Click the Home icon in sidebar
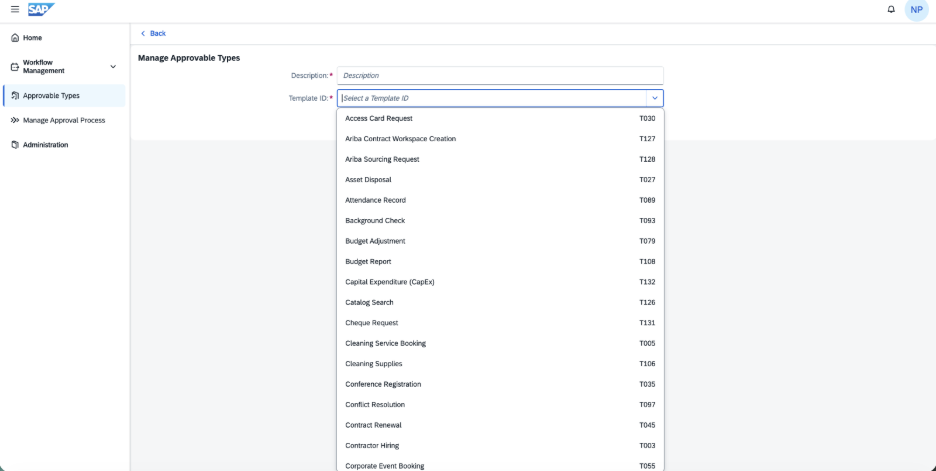The height and width of the screenshot is (471, 936). click(x=15, y=38)
